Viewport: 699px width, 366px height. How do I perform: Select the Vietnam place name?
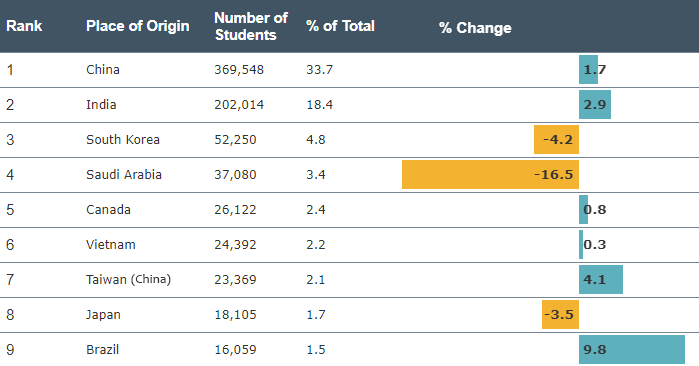pos(111,245)
